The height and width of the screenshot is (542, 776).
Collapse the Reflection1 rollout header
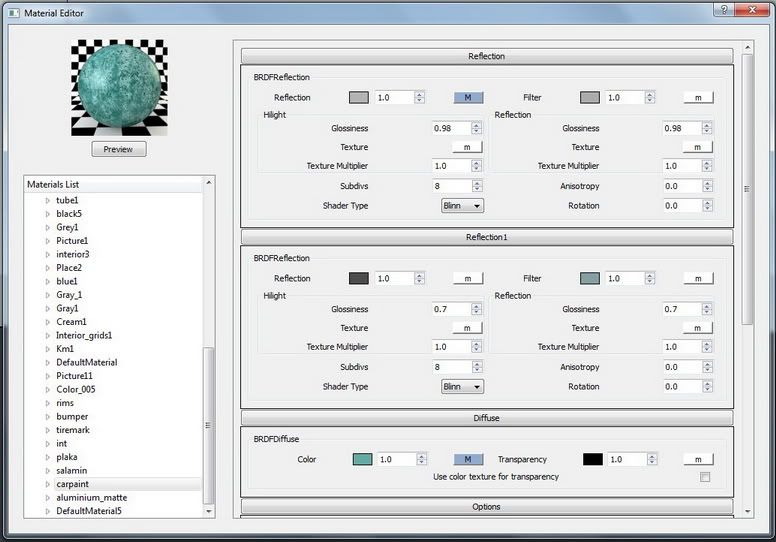(486, 237)
